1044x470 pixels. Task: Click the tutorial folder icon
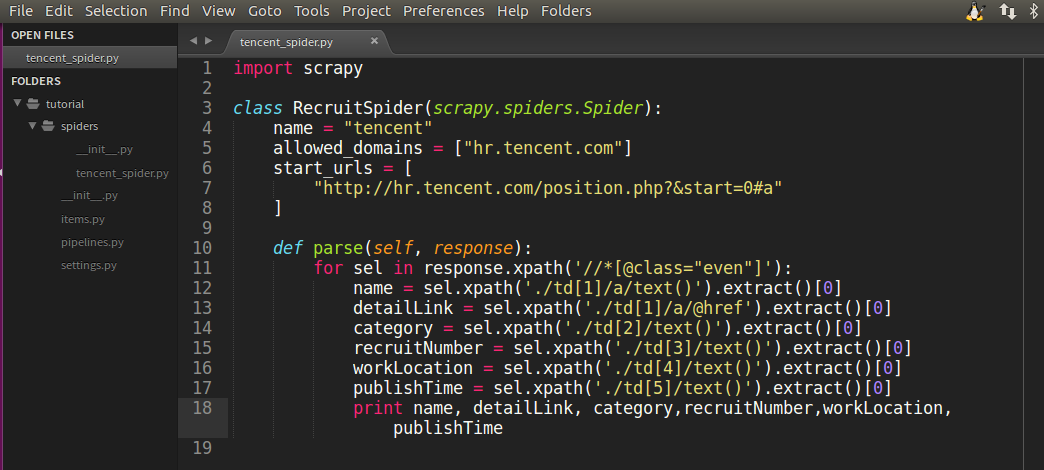tap(33, 104)
